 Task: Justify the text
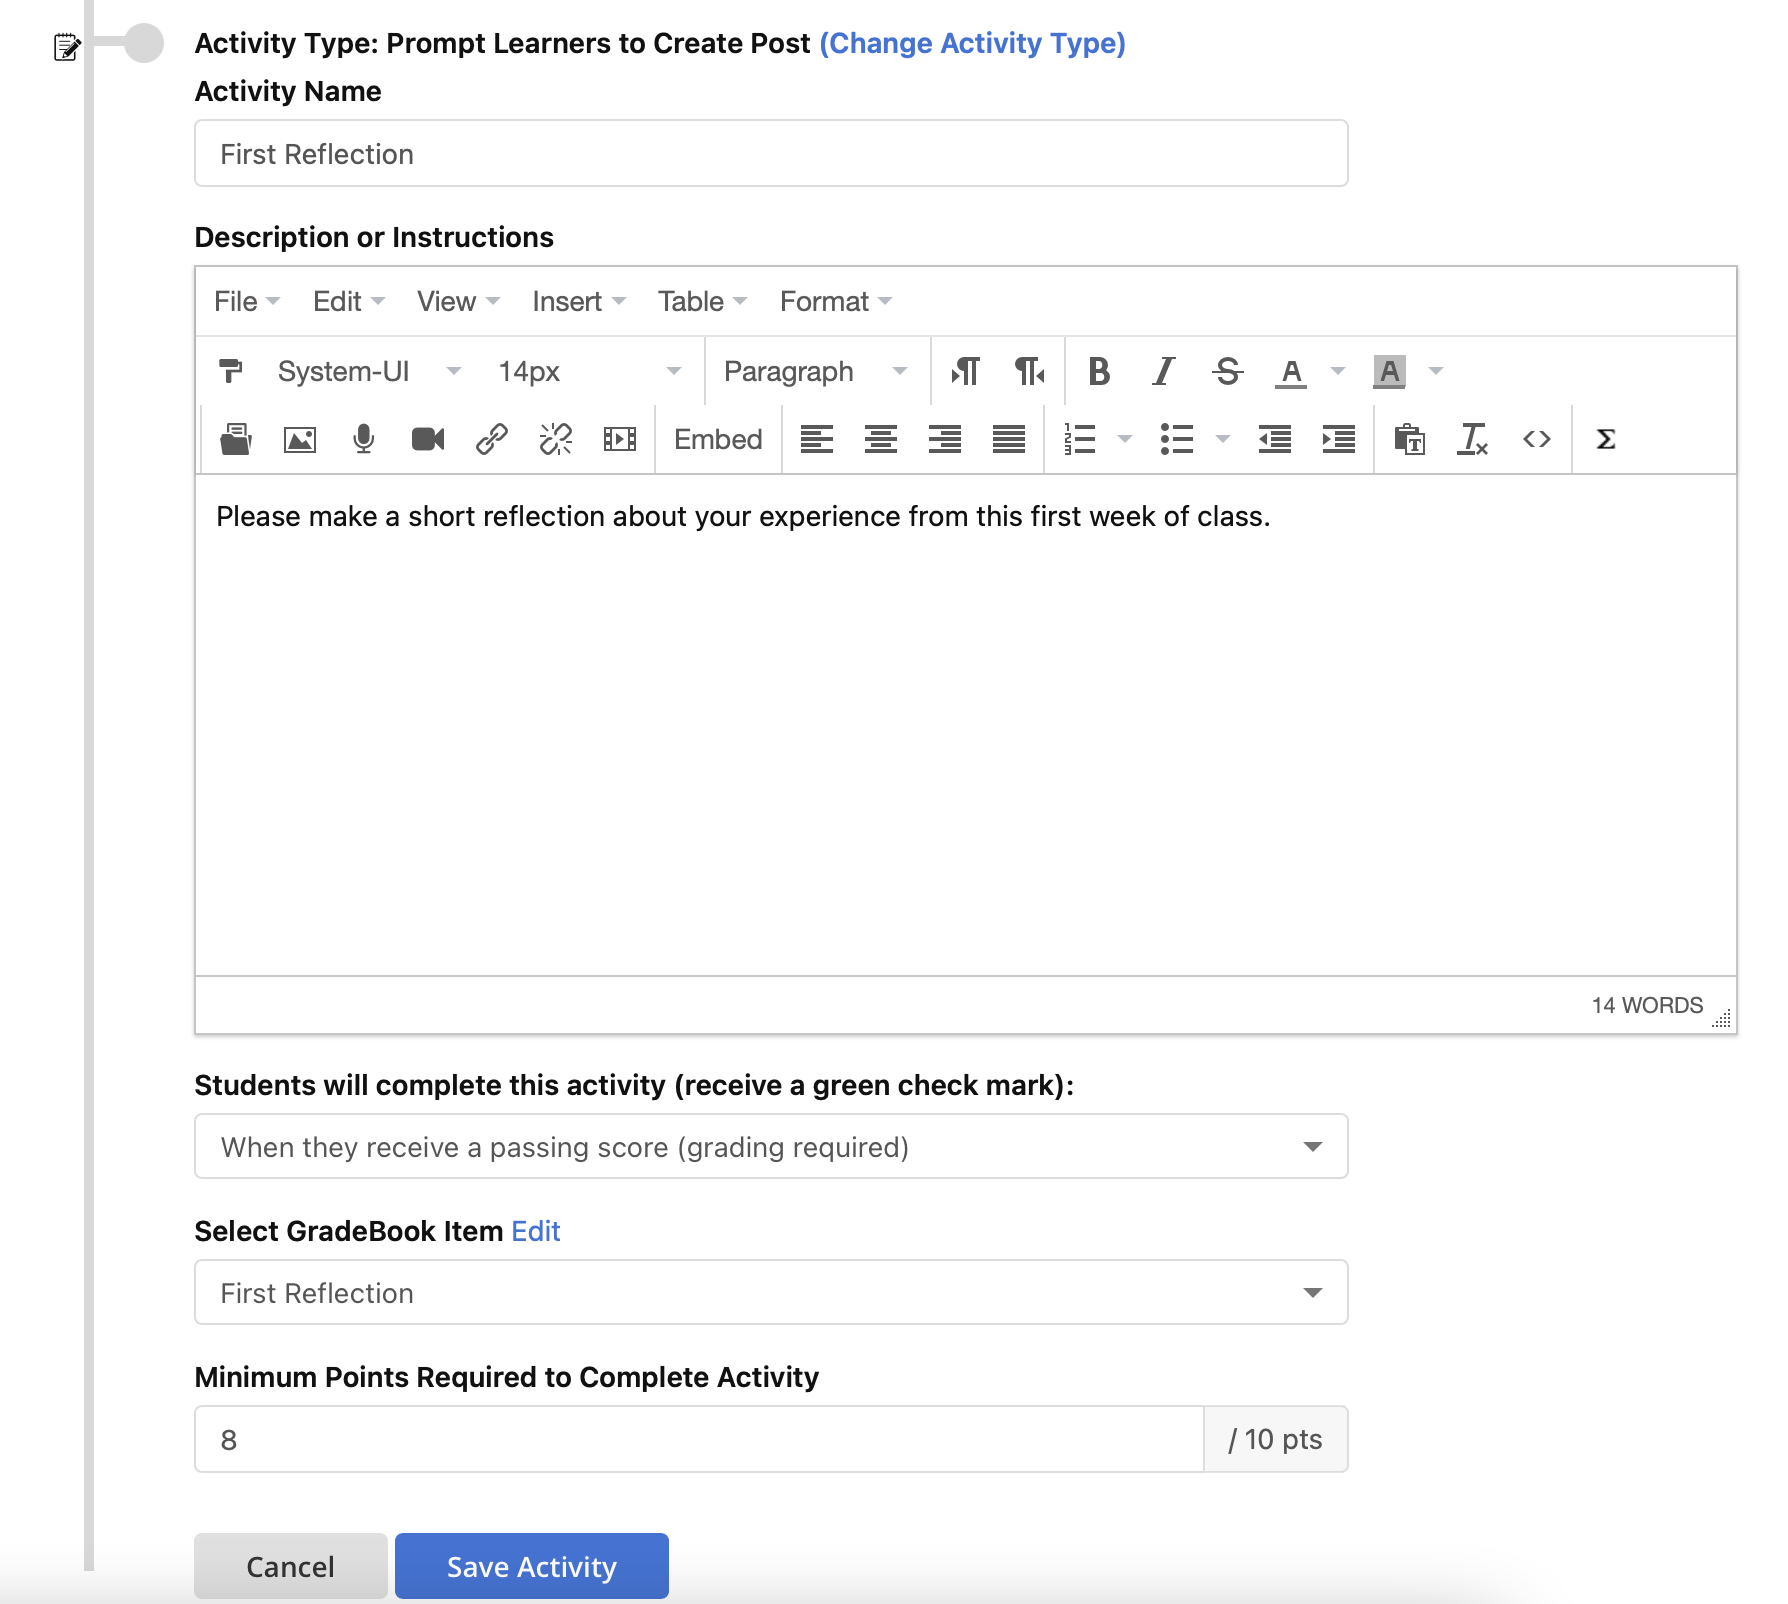click(1009, 439)
